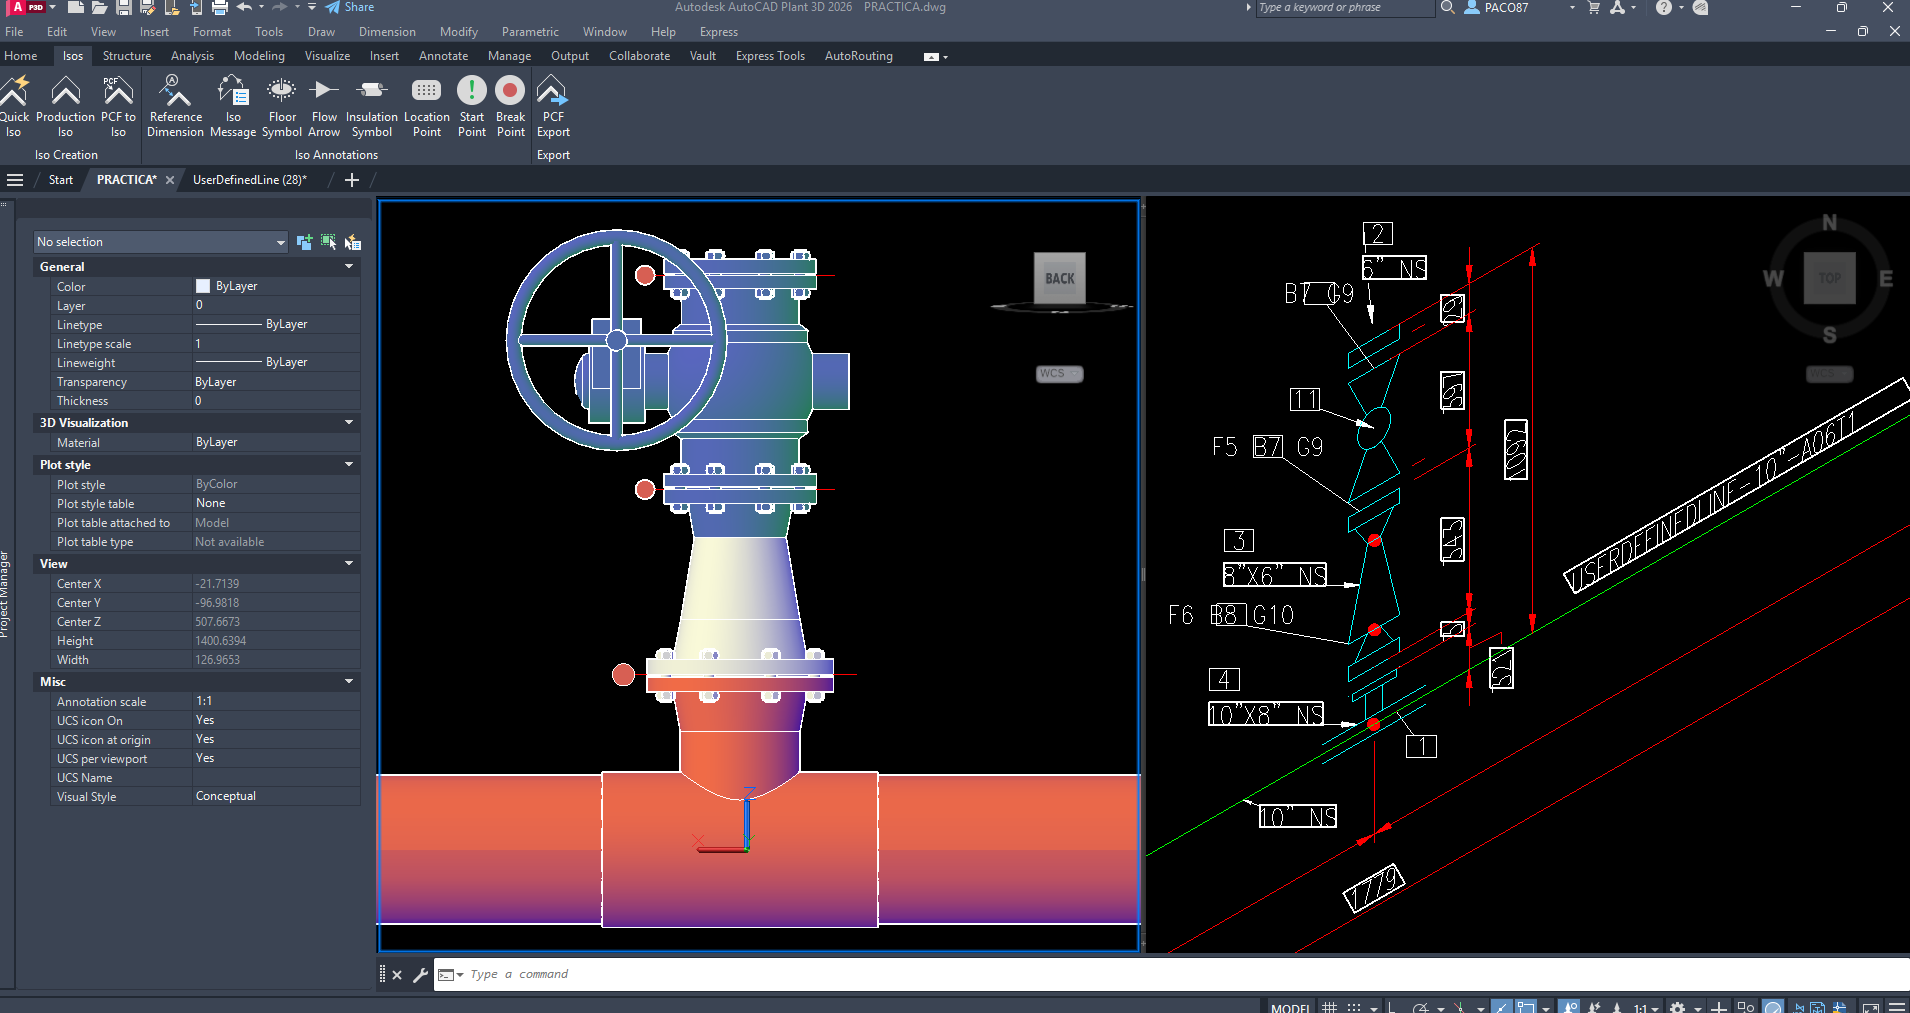Place an Insulation Symbol
This screenshot has height=1013, width=1910.
click(x=371, y=105)
